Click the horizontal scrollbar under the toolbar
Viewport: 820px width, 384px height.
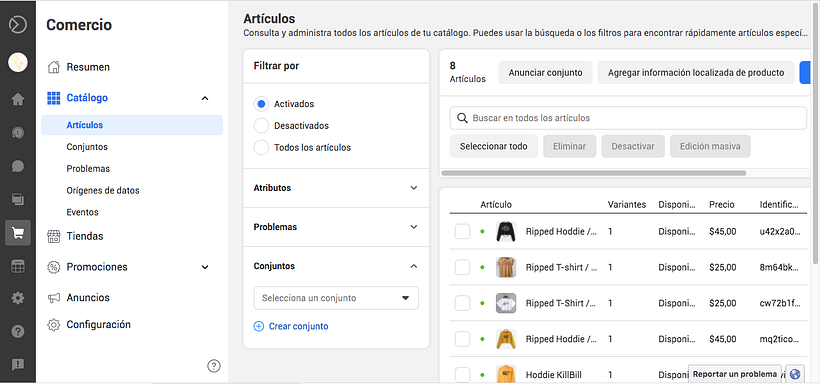pos(594,173)
